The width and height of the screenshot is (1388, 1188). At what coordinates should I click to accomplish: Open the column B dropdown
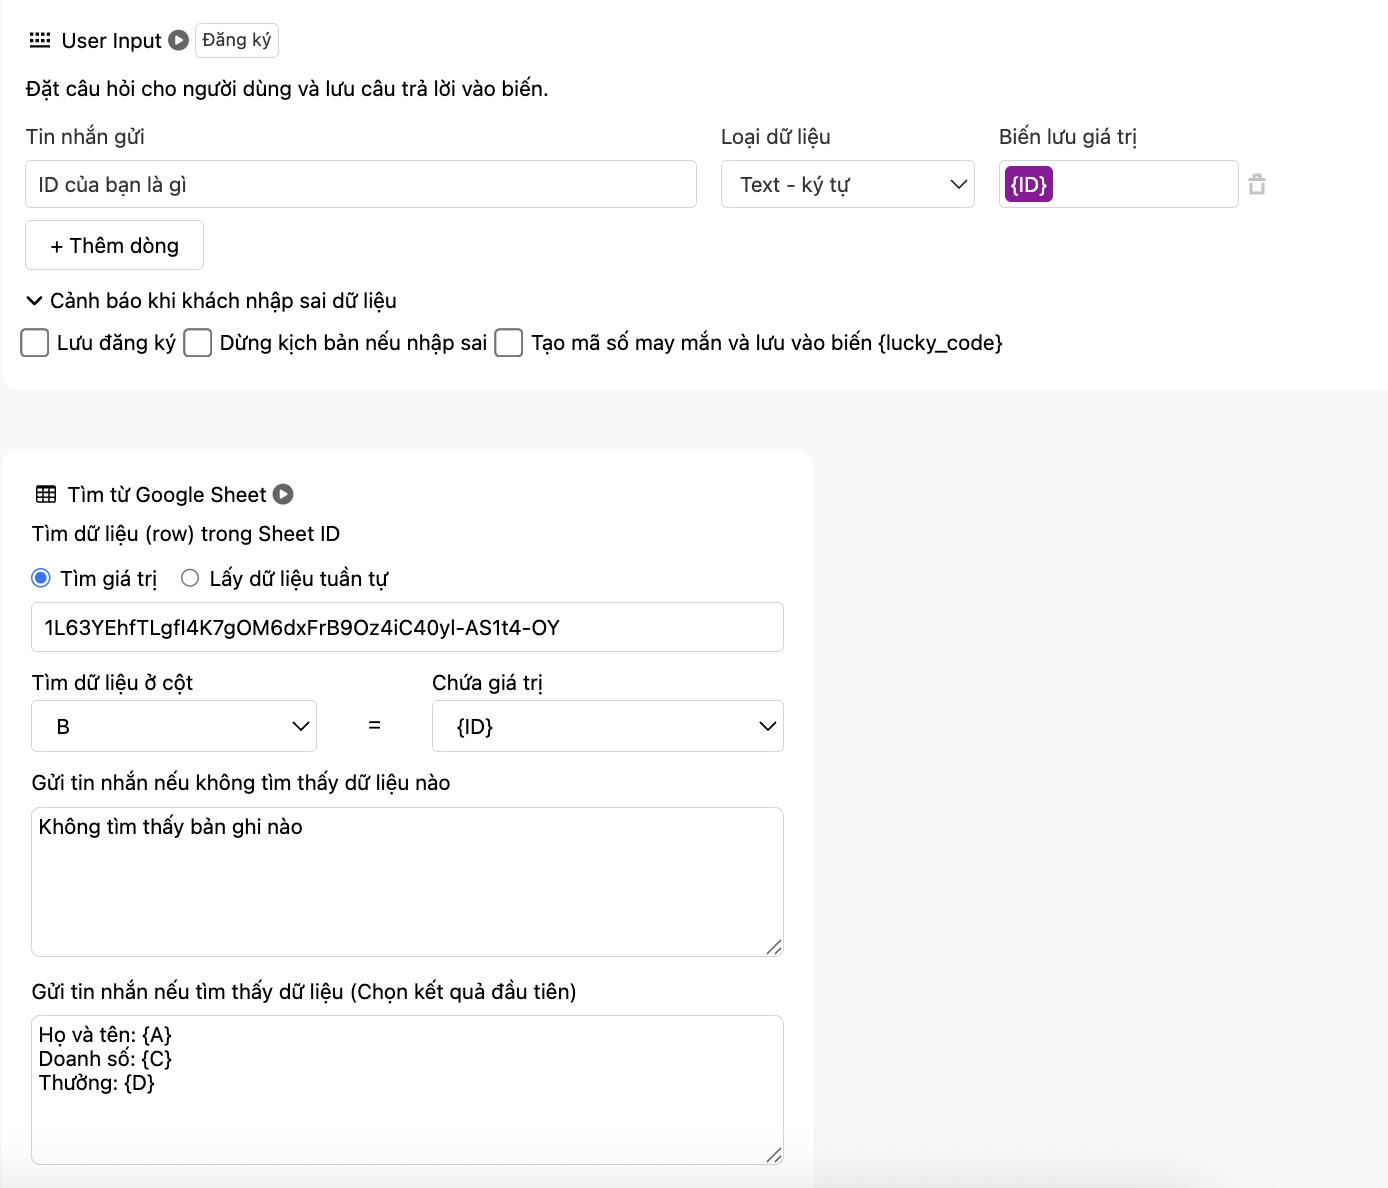coord(174,726)
